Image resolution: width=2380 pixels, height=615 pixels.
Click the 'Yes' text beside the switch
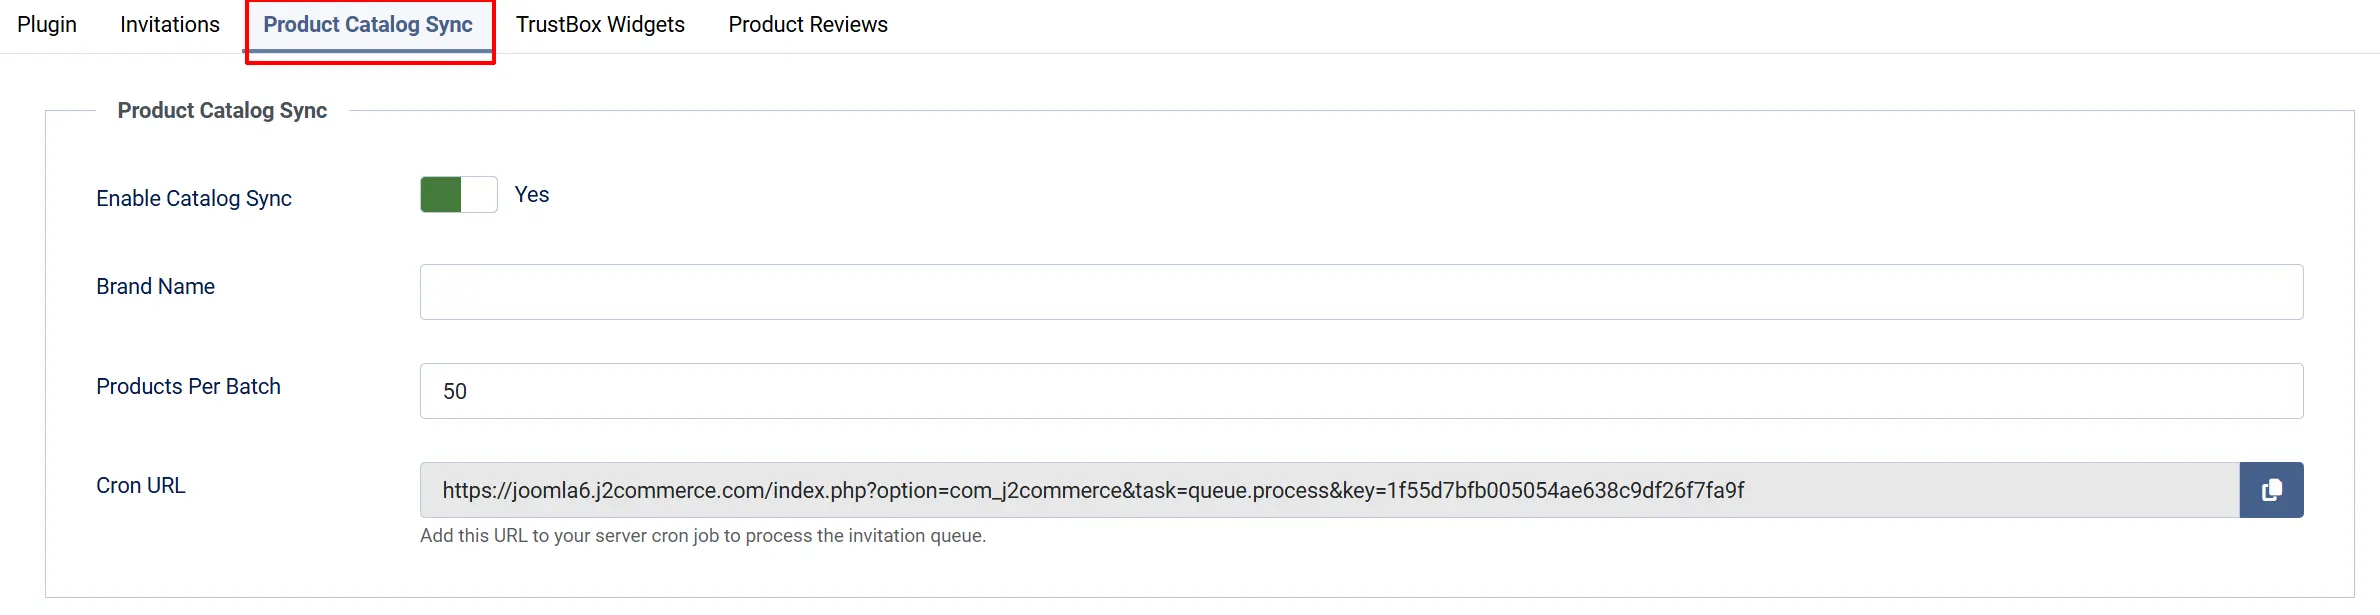[532, 195]
